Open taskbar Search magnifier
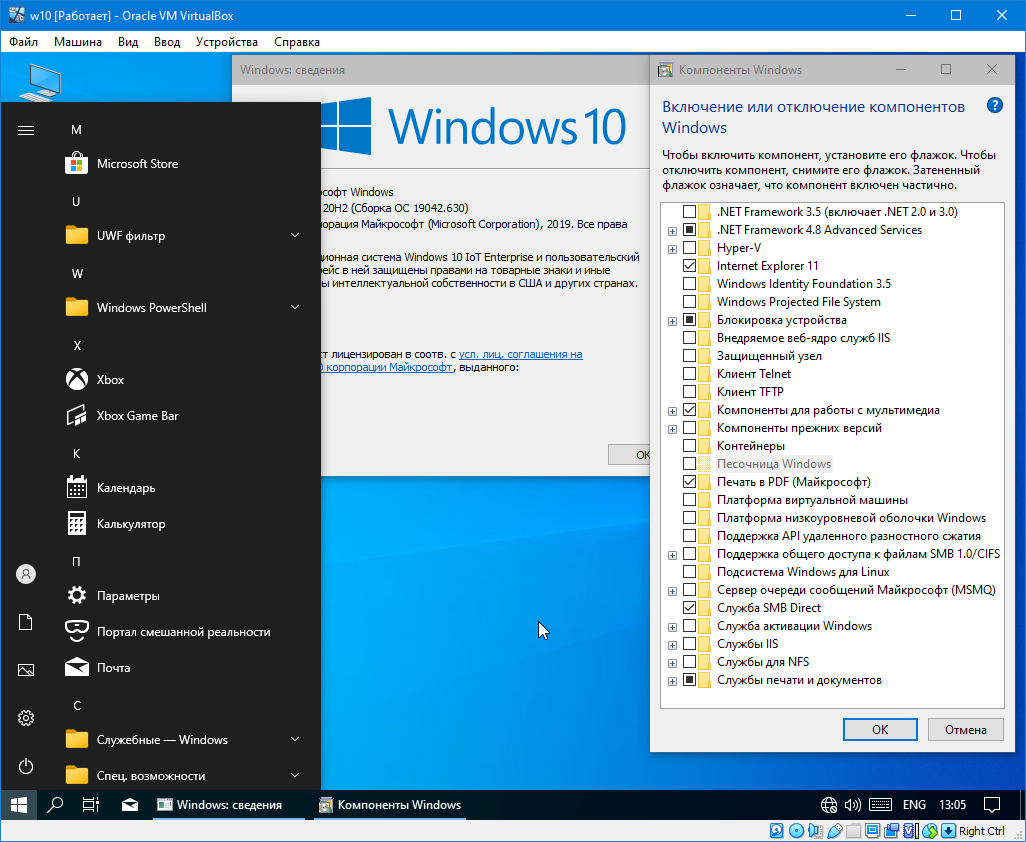The width and height of the screenshot is (1026, 842). pyautogui.click(x=55, y=805)
